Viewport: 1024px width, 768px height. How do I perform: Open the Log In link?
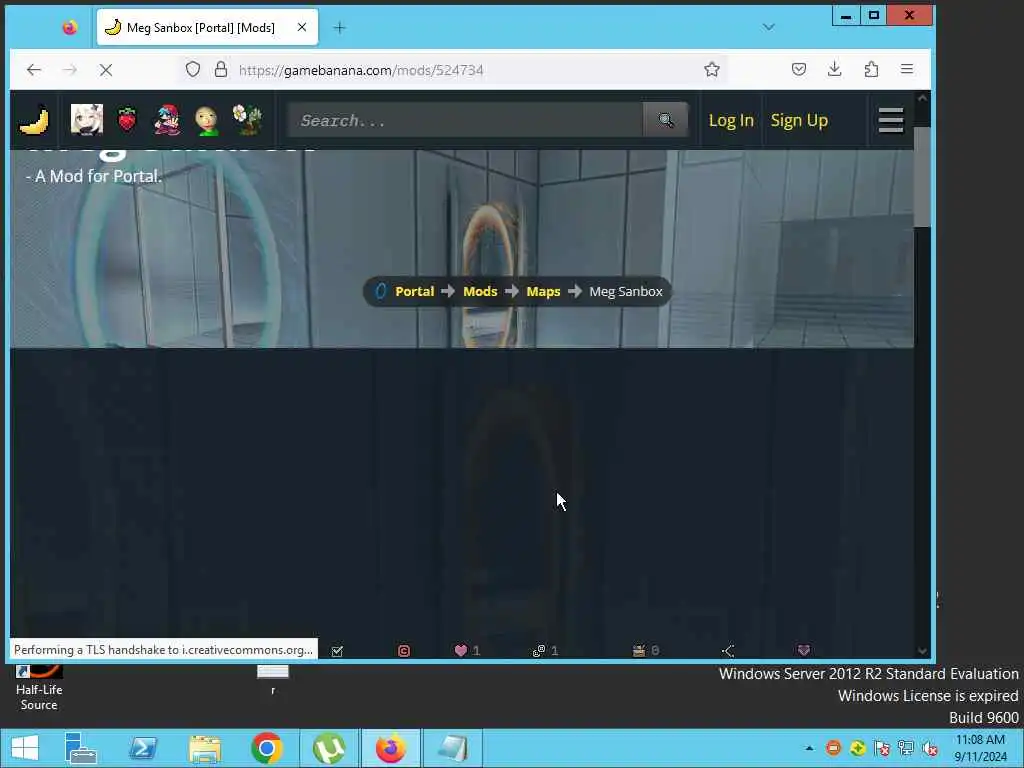click(x=731, y=120)
